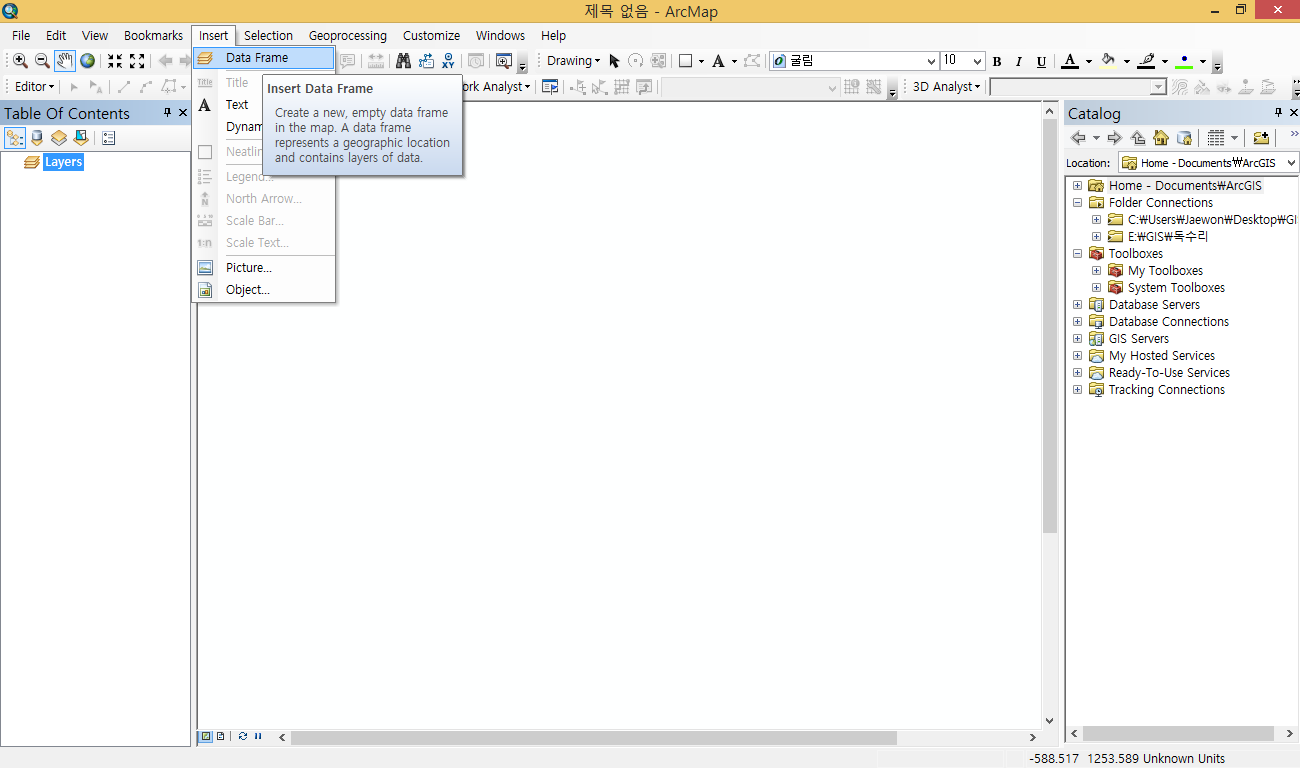
Task: Click the marker color dot button
Action: coord(1185,61)
